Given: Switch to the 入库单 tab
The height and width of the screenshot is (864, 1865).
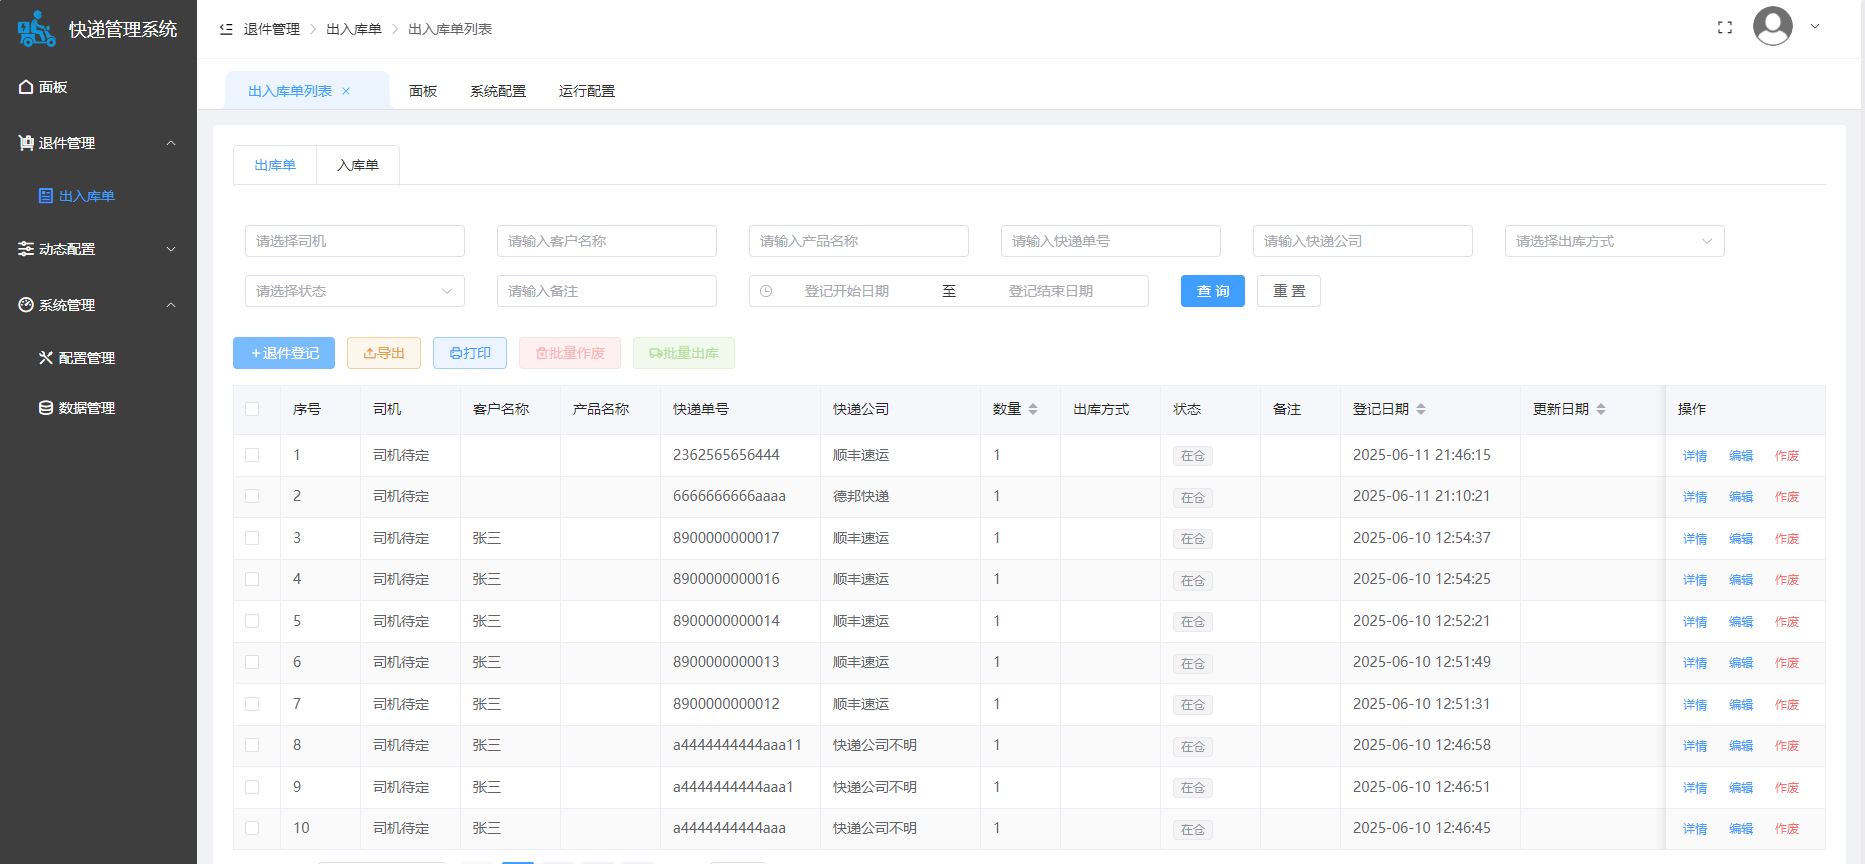Looking at the screenshot, I should [357, 165].
